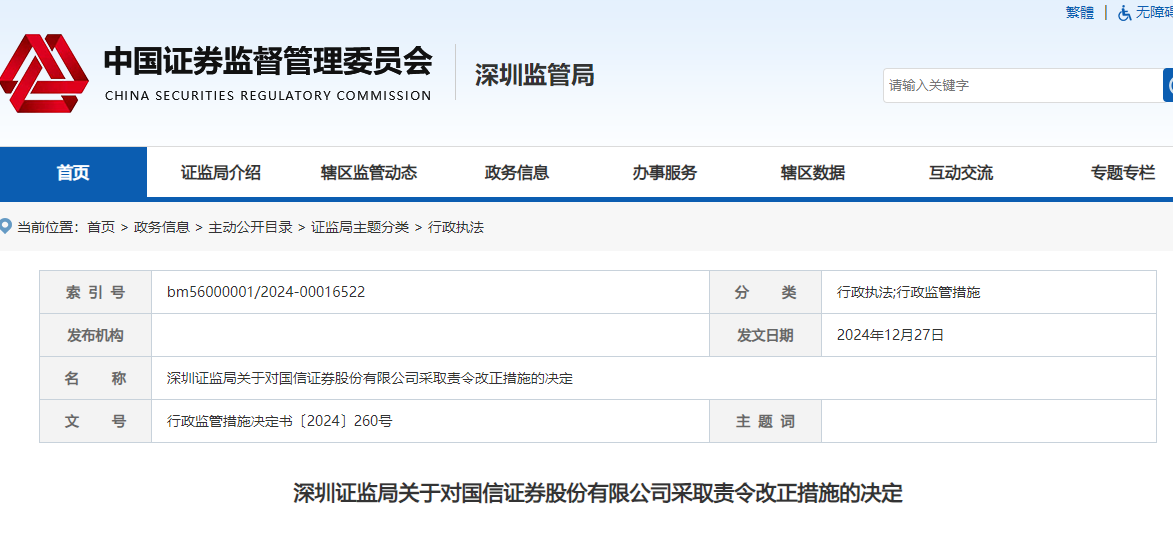Image resolution: width=1173 pixels, height=539 pixels.
Task: Open the 专题专栏 navigation item
Action: (1122, 172)
